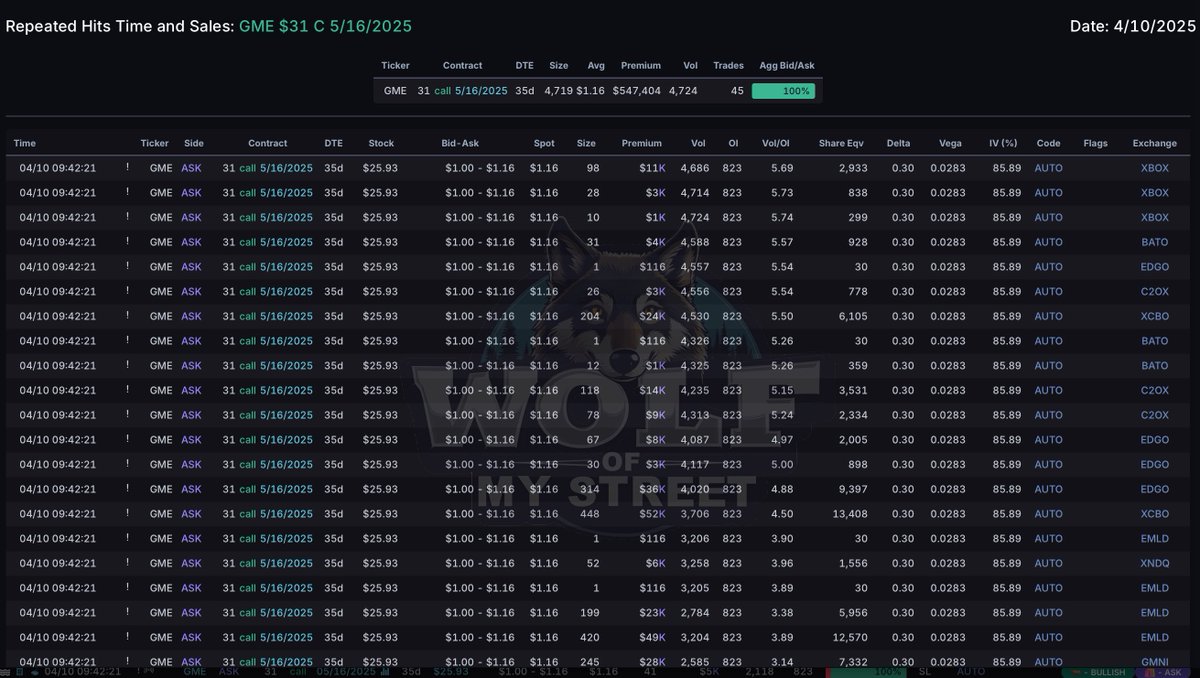The width and height of the screenshot is (1200, 678).
Task: Sort by the Bid-Ask column header
Action: 460,143
